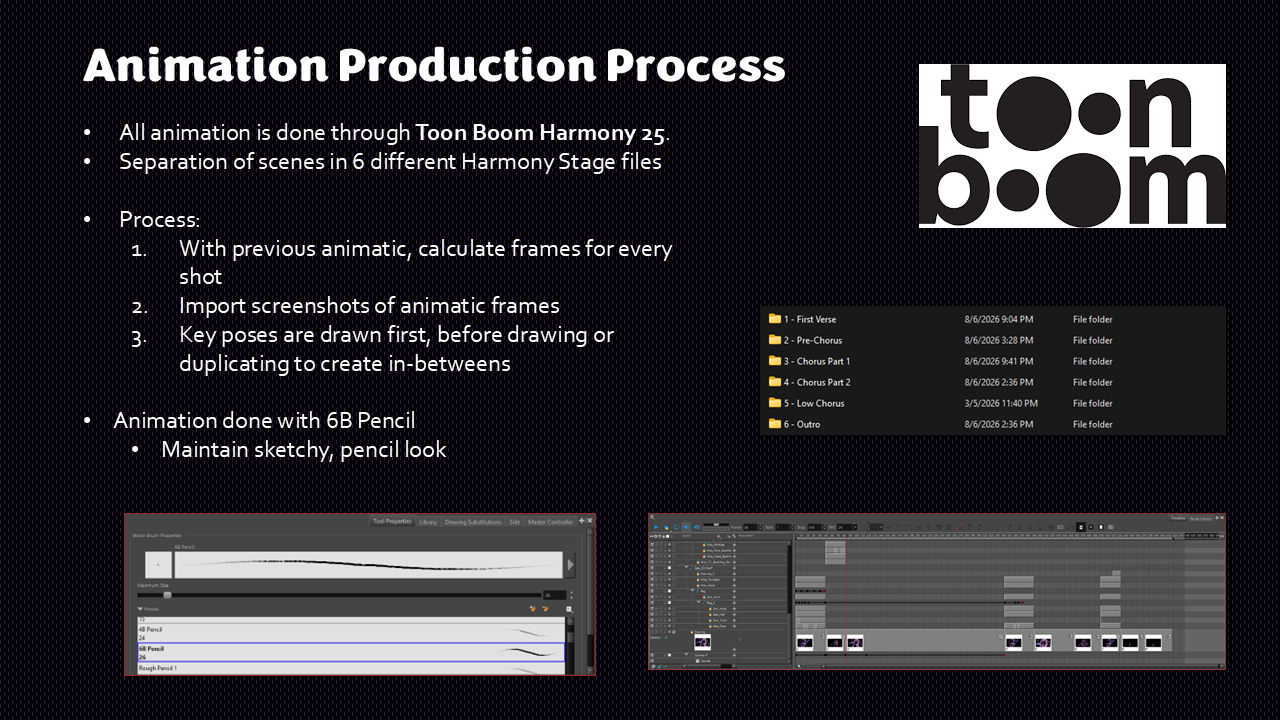Click the '3/5/2026 11:40 PM' date cell
Viewport: 1280px width, 720px height.
pos(1001,403)
